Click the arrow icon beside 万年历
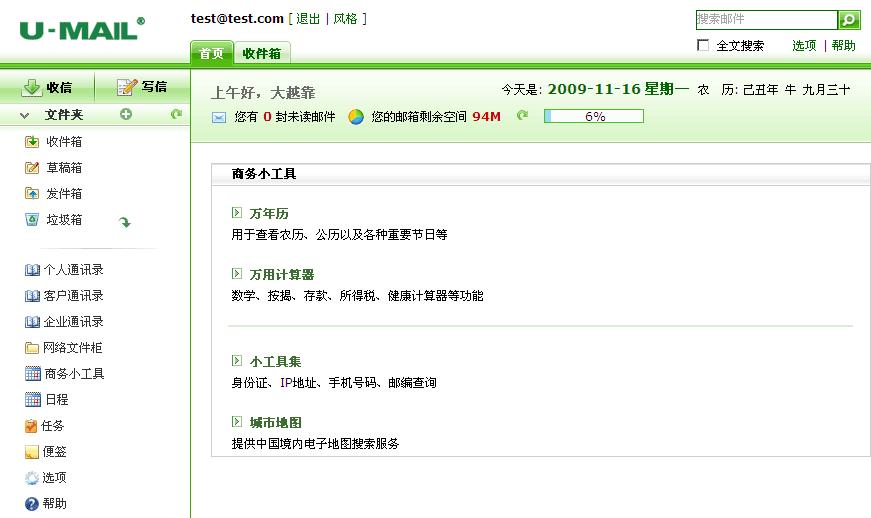The height and width of the screenshot is (518, 871). 237,213
